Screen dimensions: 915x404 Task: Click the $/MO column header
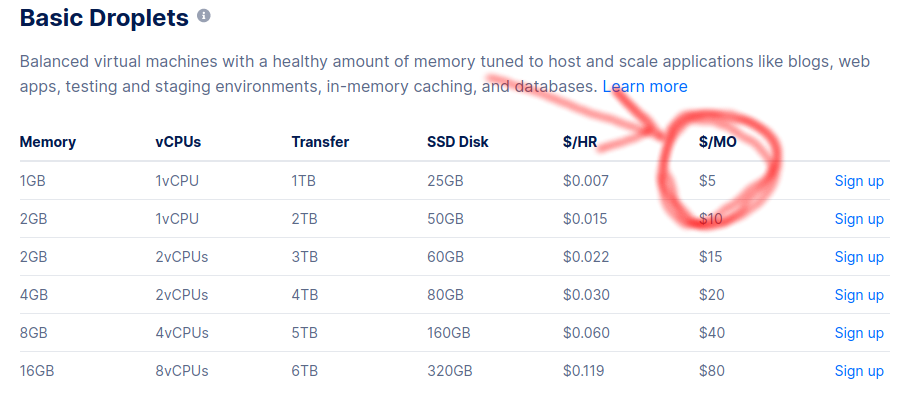pyautogui.click(x=718, y=142)
